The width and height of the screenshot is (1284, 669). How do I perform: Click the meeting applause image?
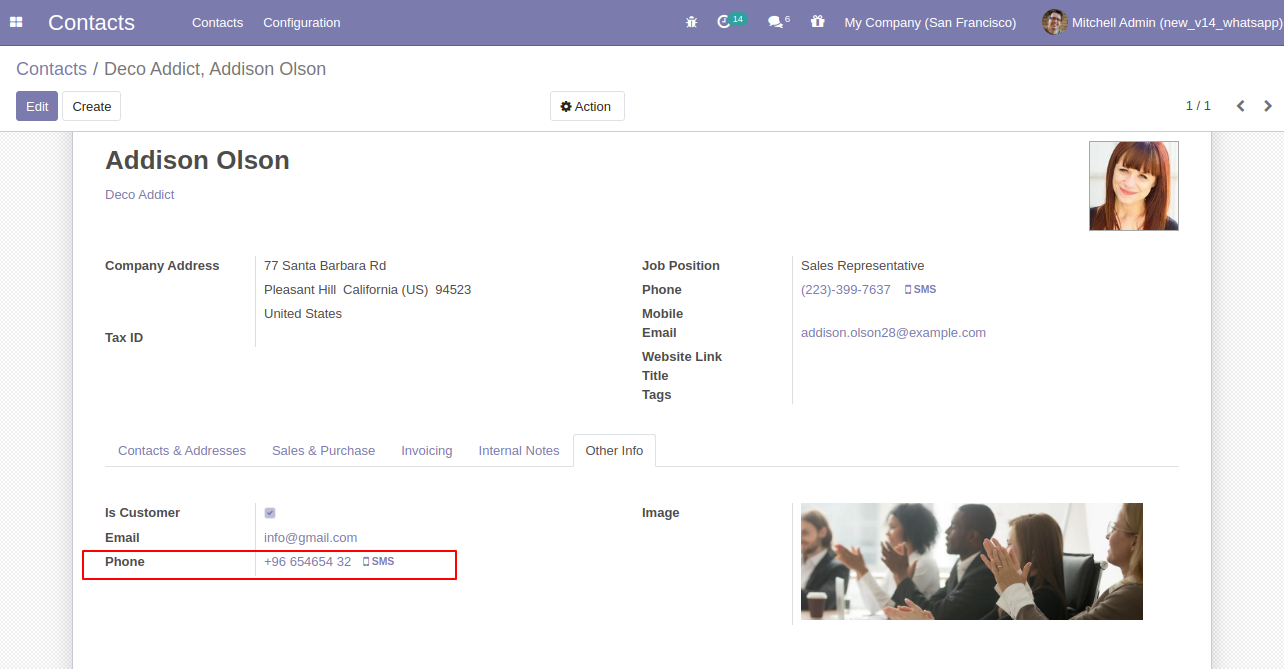tap(972, 562)
